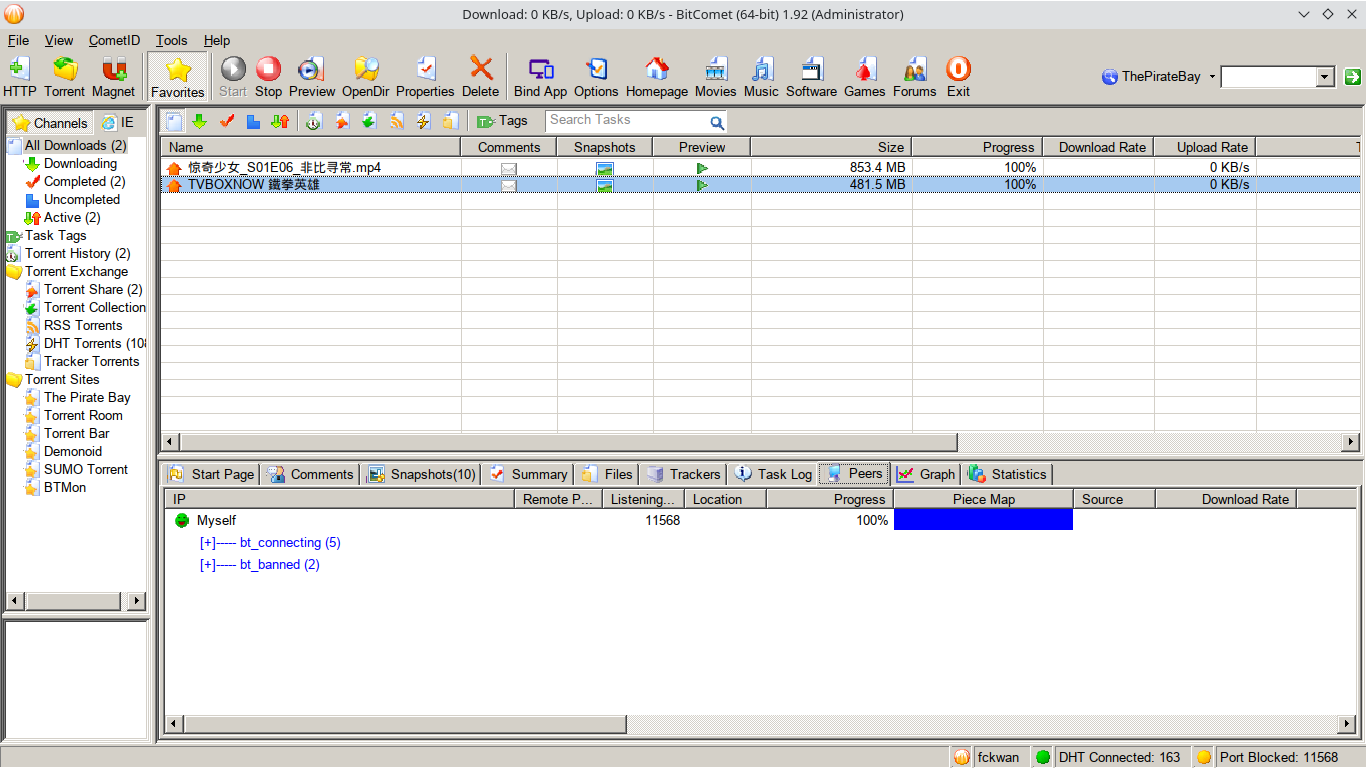Open the search engine dropdown next to ThePirateBay
The height and width of the screenshot is (768, 1366).
1211,76
